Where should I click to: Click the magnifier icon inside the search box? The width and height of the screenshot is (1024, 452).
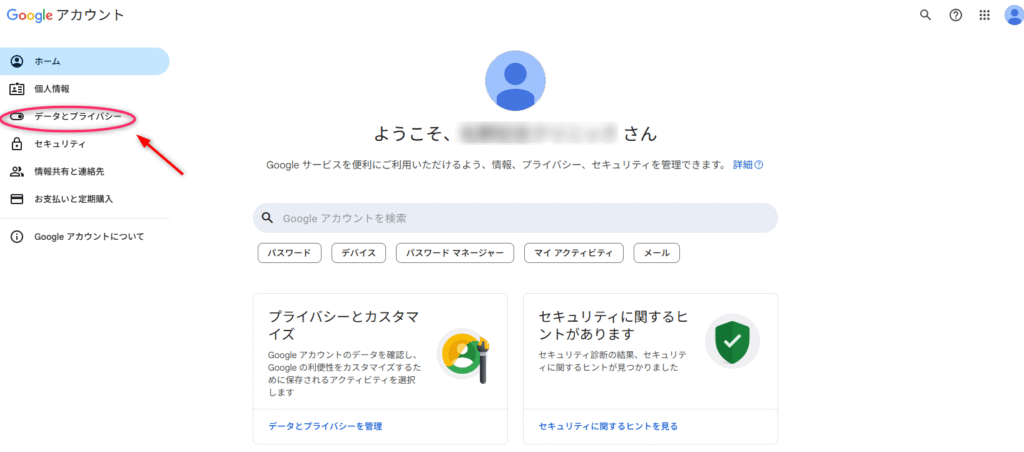(266, 218)
